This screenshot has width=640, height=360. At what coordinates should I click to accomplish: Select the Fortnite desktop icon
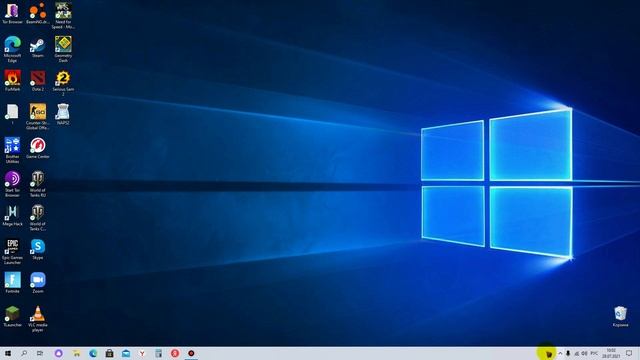(x=12, y=282)
